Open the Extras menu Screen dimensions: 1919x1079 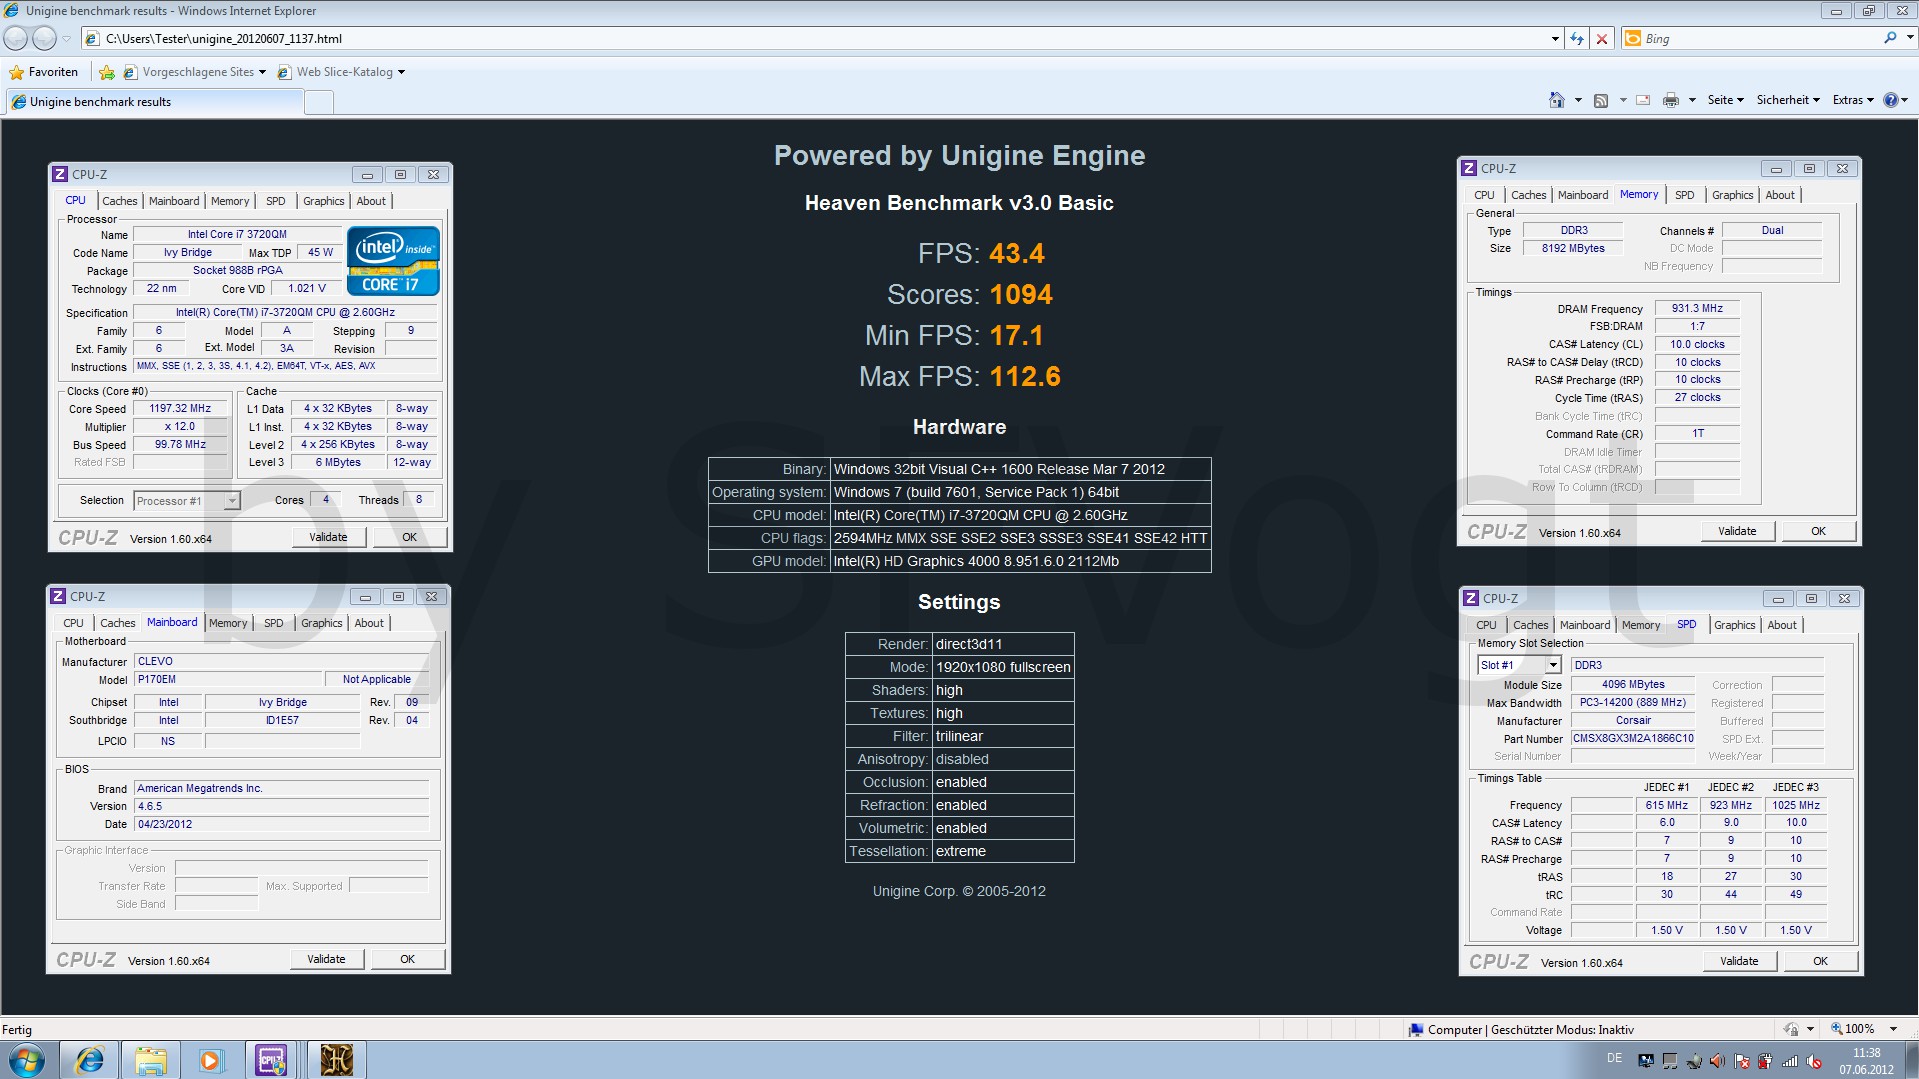pos(1853,100)
